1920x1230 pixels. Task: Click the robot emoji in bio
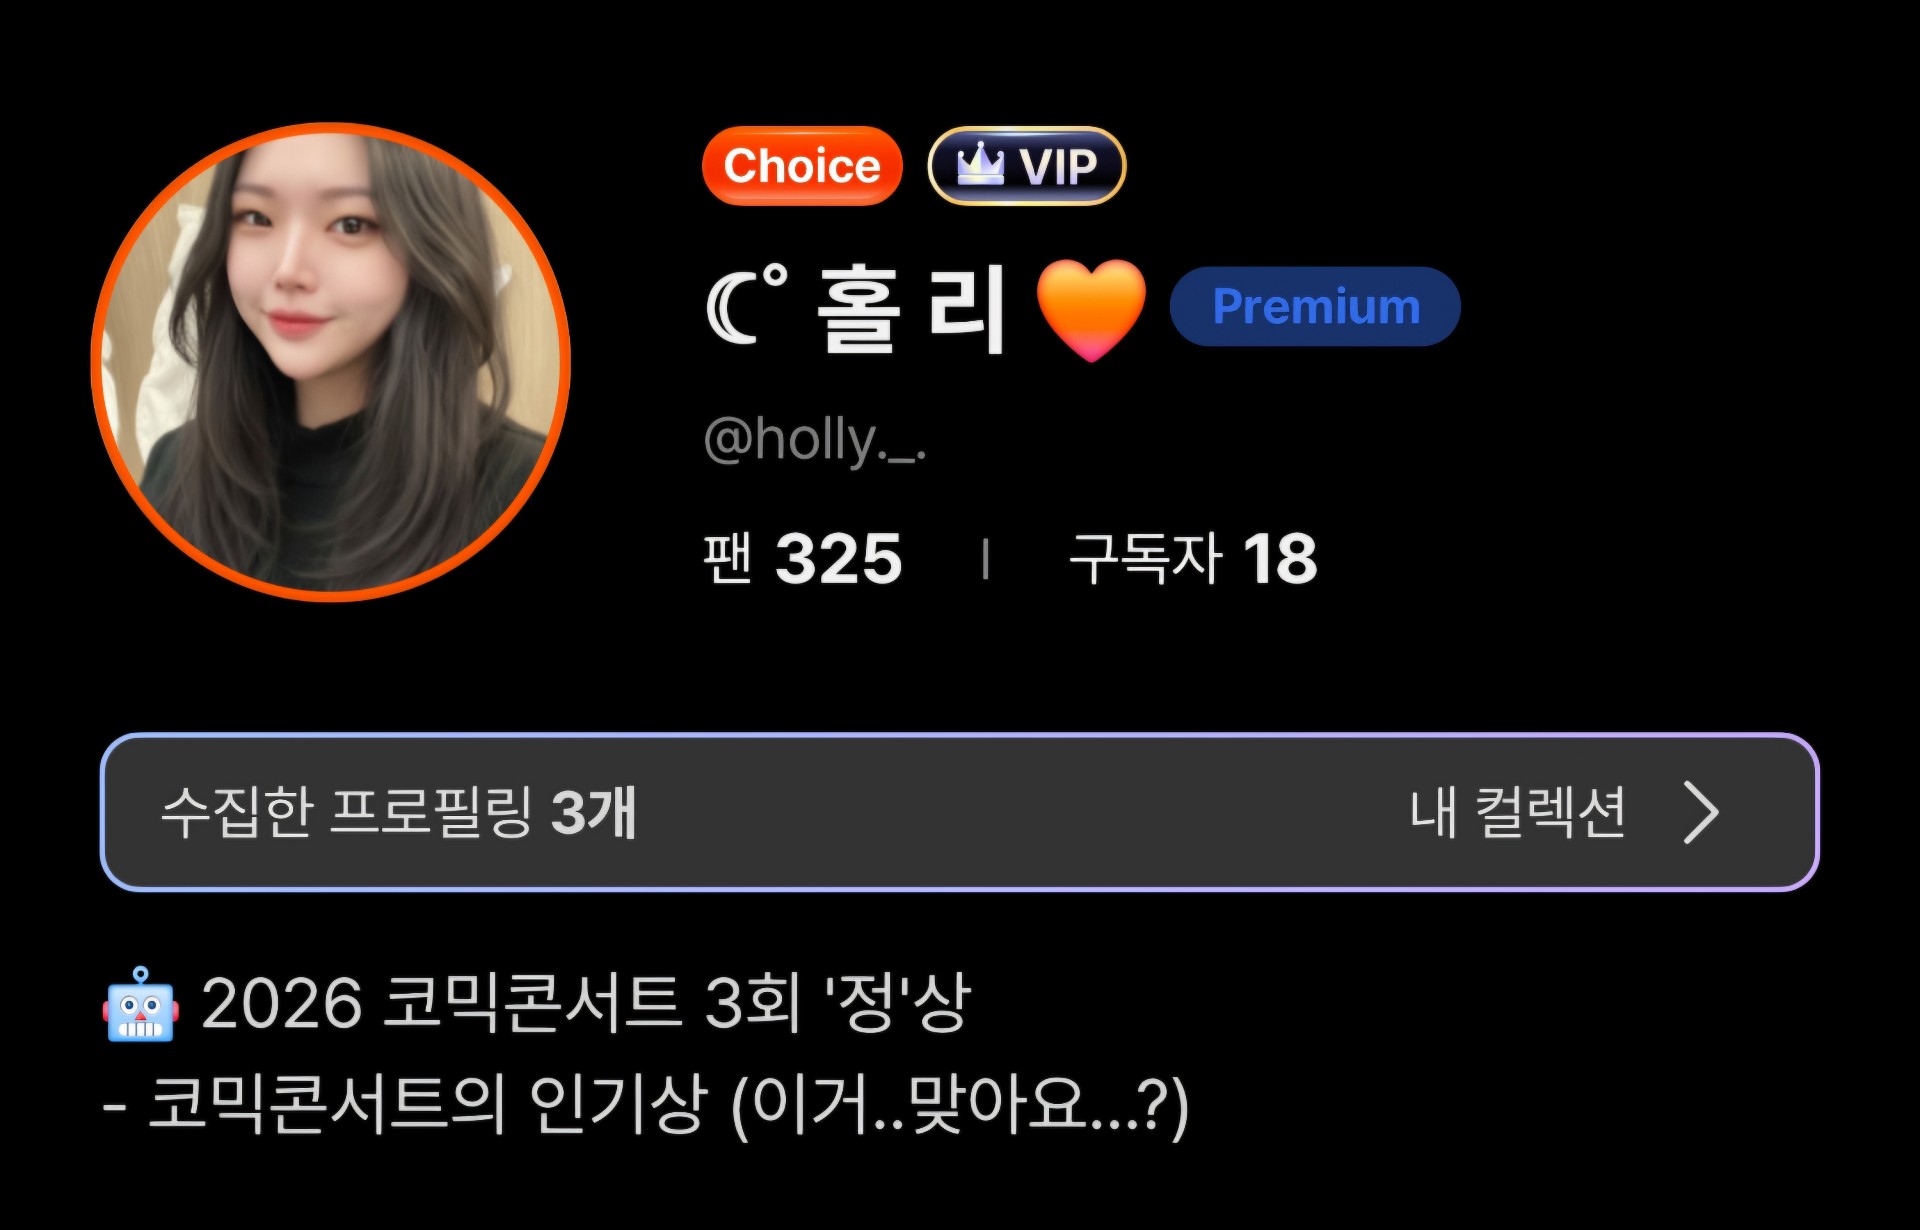(x=140, y=1004)
